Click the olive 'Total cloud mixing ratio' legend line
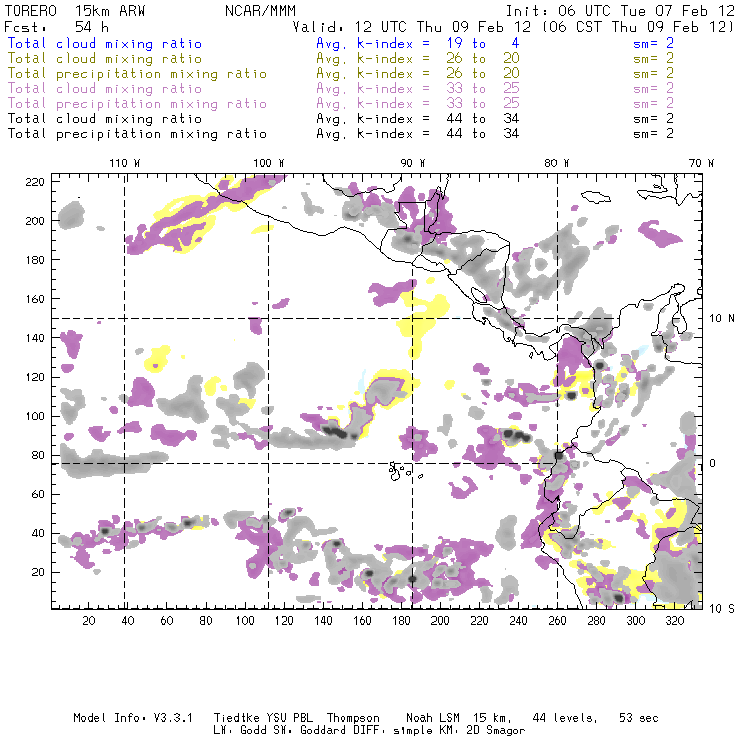Screen dimensions: 740x740 105,59
